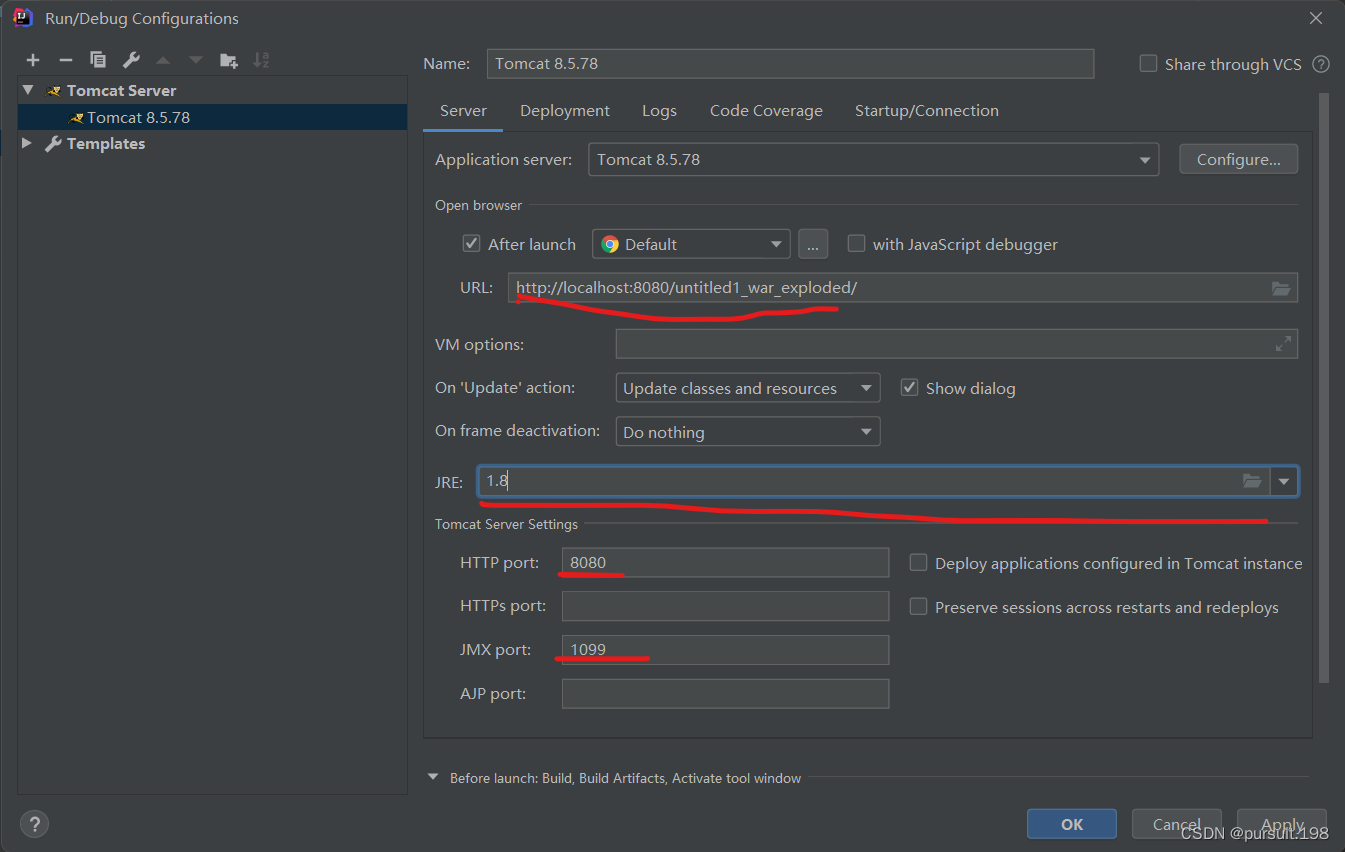Click the HTTP port field
1345x852 pixels.
pyautogui.click(x=725, y=562)
